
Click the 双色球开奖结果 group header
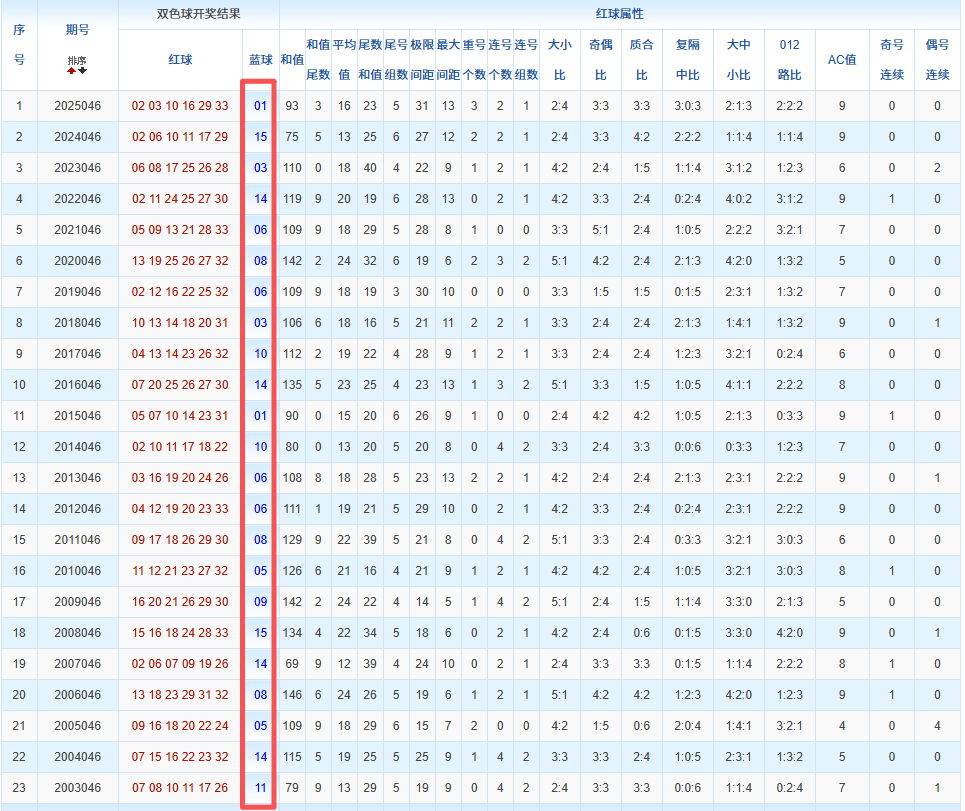tap(198, 15)
